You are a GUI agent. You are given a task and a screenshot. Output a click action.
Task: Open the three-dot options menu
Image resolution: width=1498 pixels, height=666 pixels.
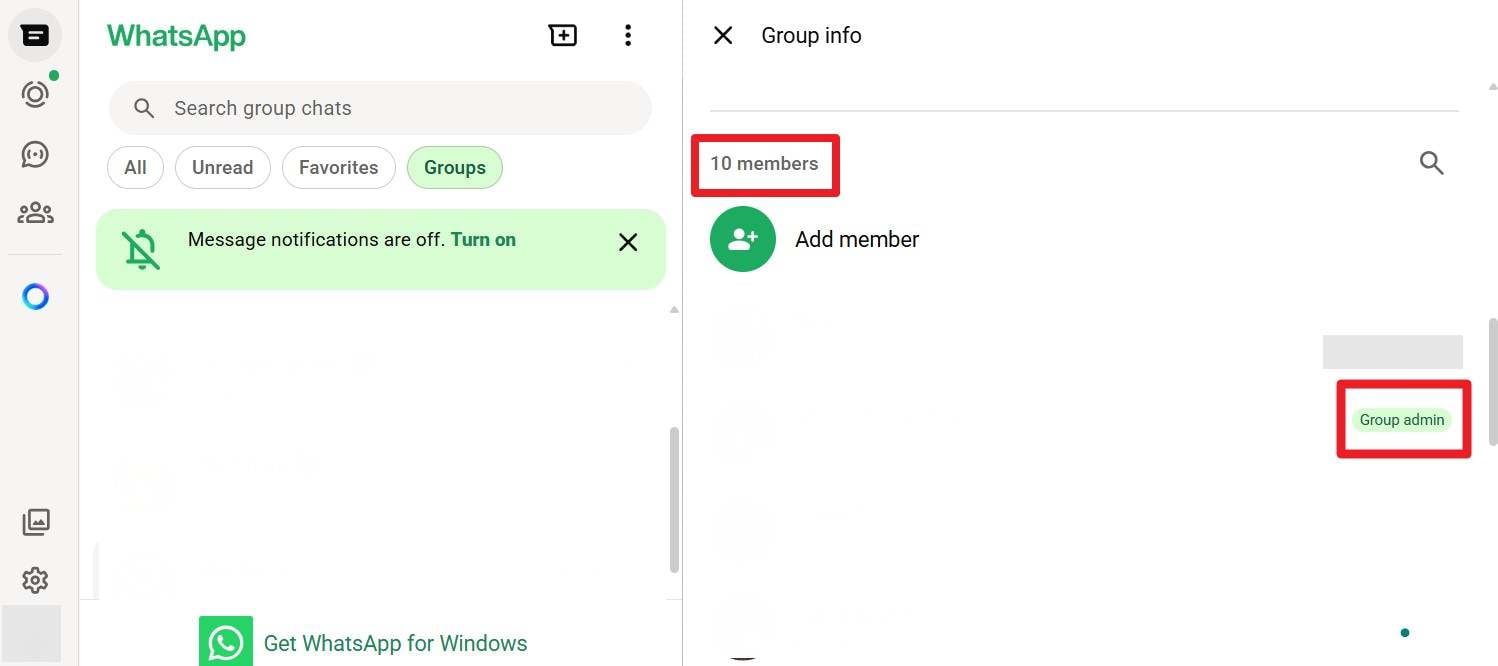[x=628, y=35]
